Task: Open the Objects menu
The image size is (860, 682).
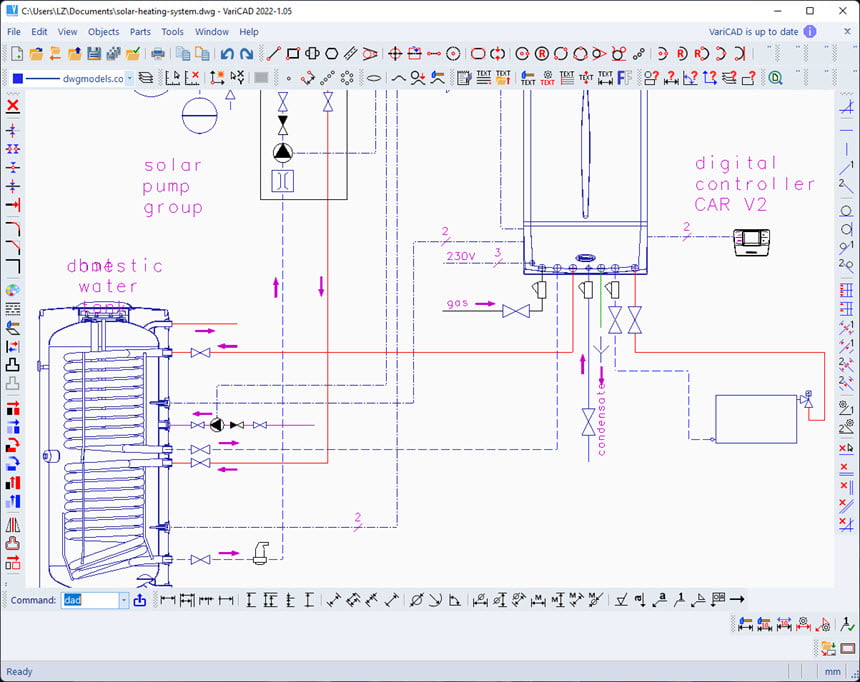Action: (x=103, y=32)
